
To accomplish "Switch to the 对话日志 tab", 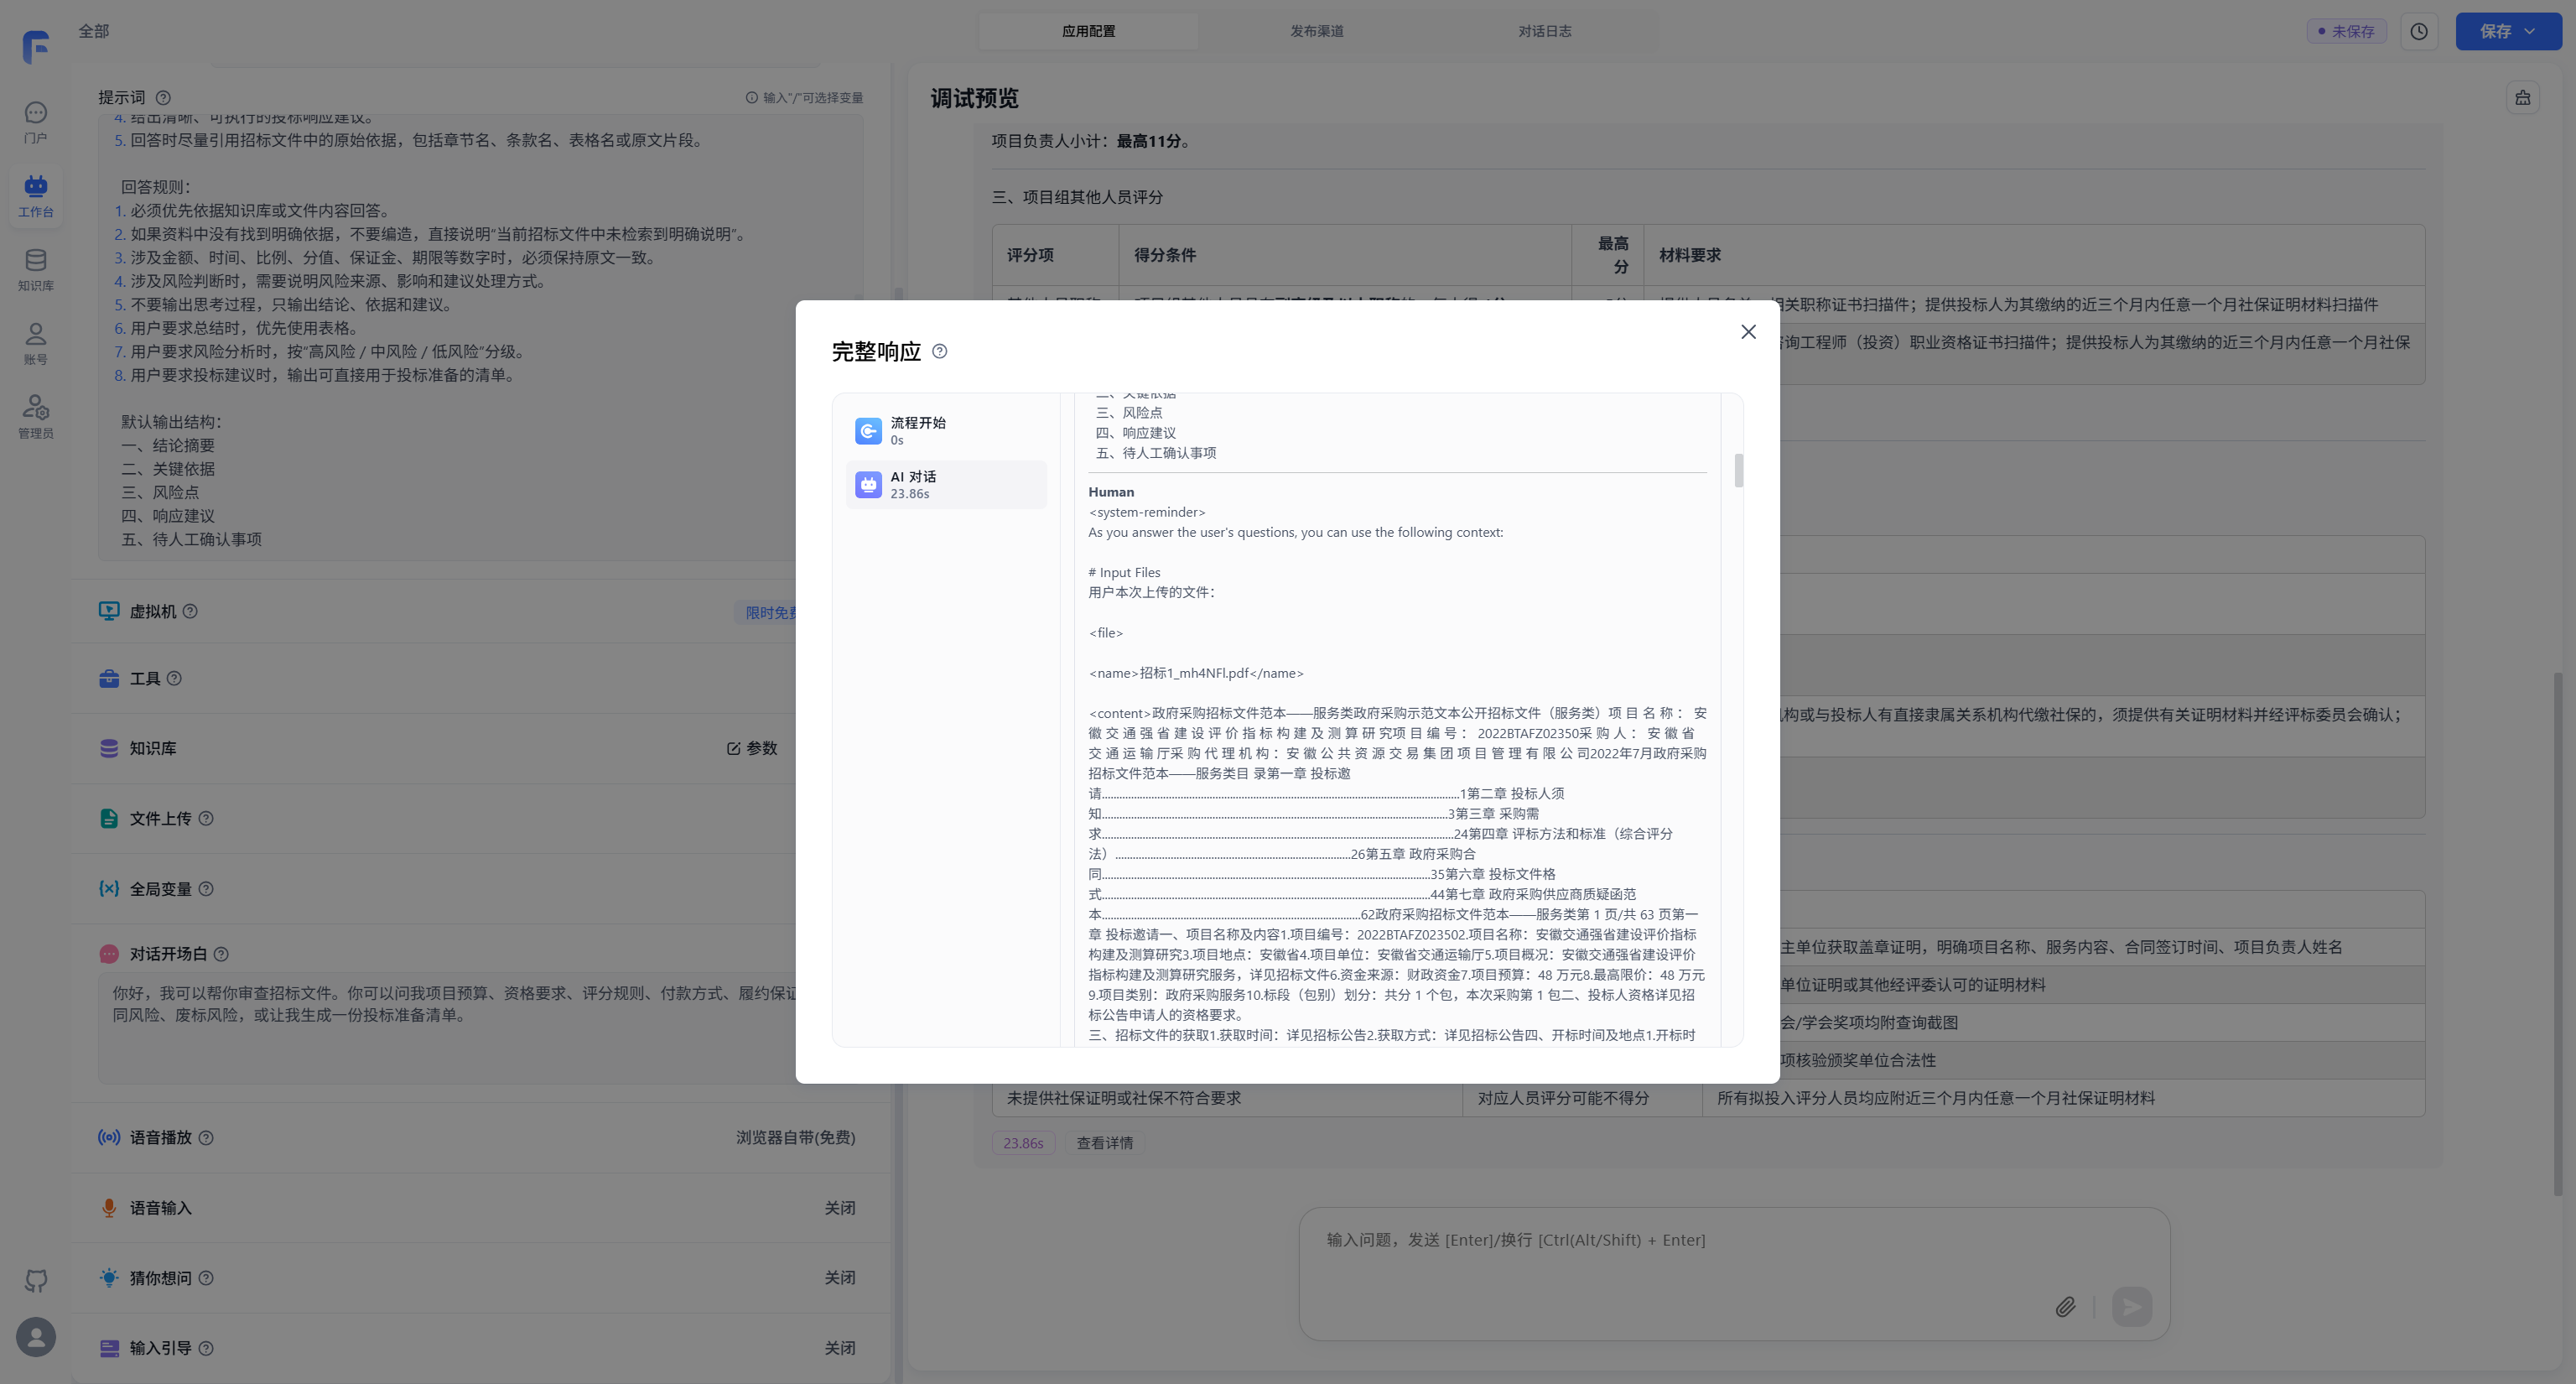I will (1544, 31).
